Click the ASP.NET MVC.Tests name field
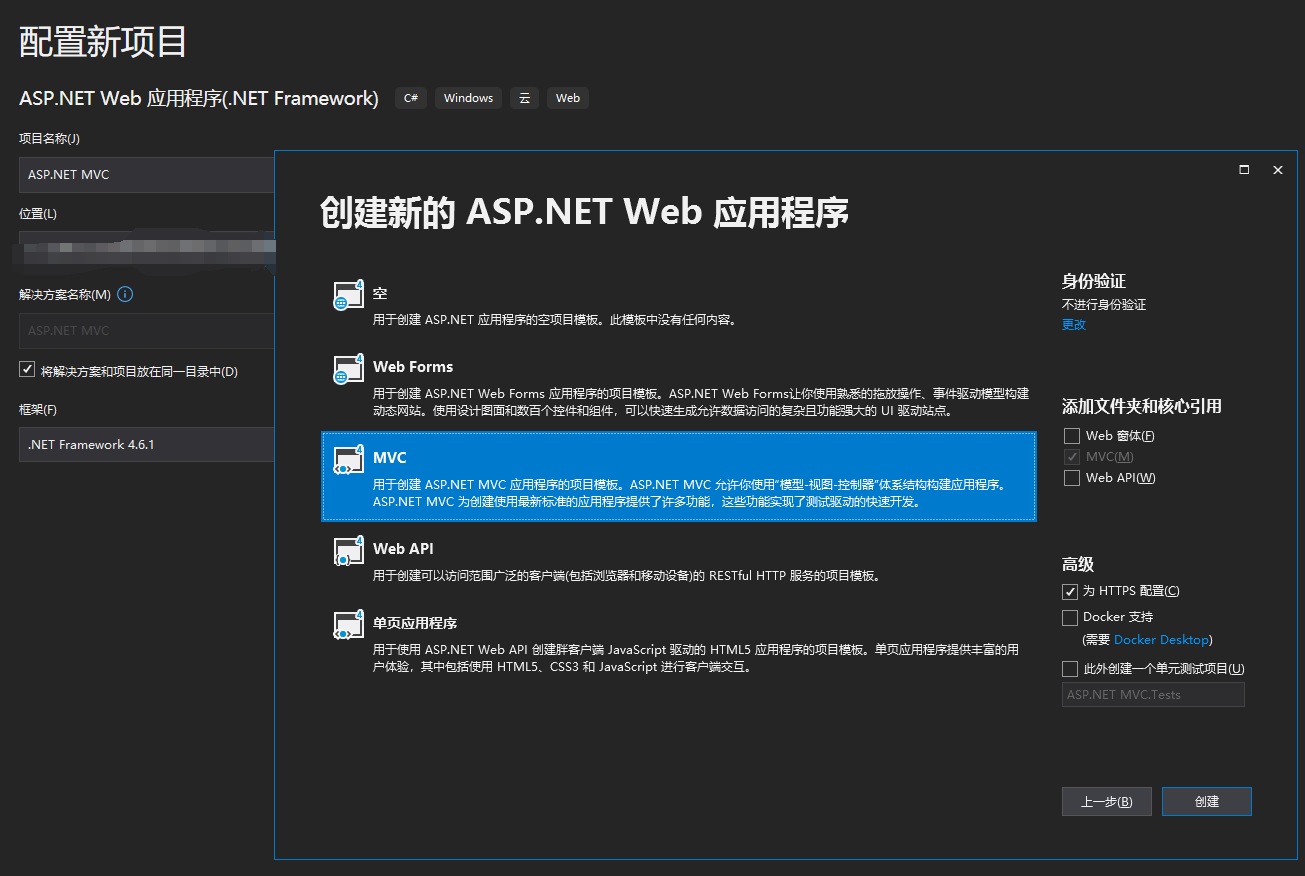This screenshot has height=876, width=1305. coord(1153,695)
